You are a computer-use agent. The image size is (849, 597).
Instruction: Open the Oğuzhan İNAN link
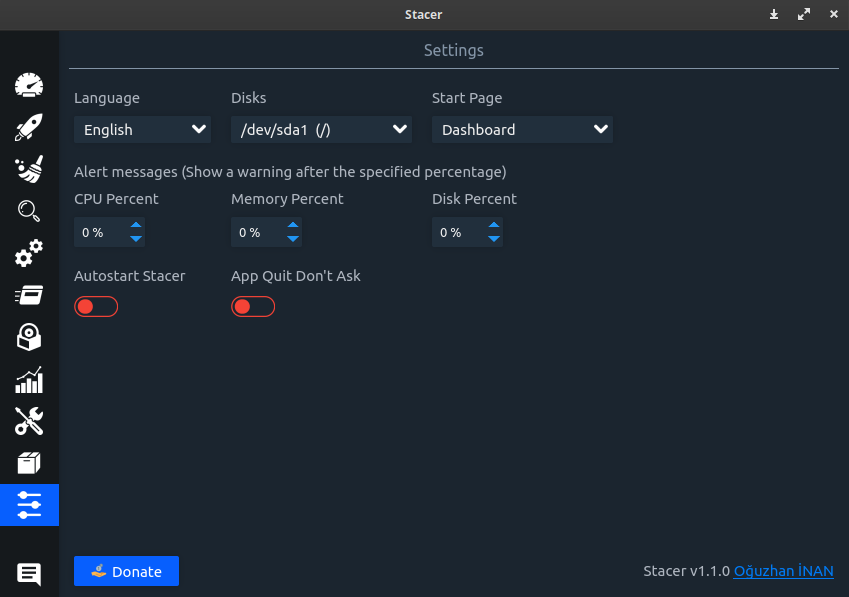tap(783, 571)
